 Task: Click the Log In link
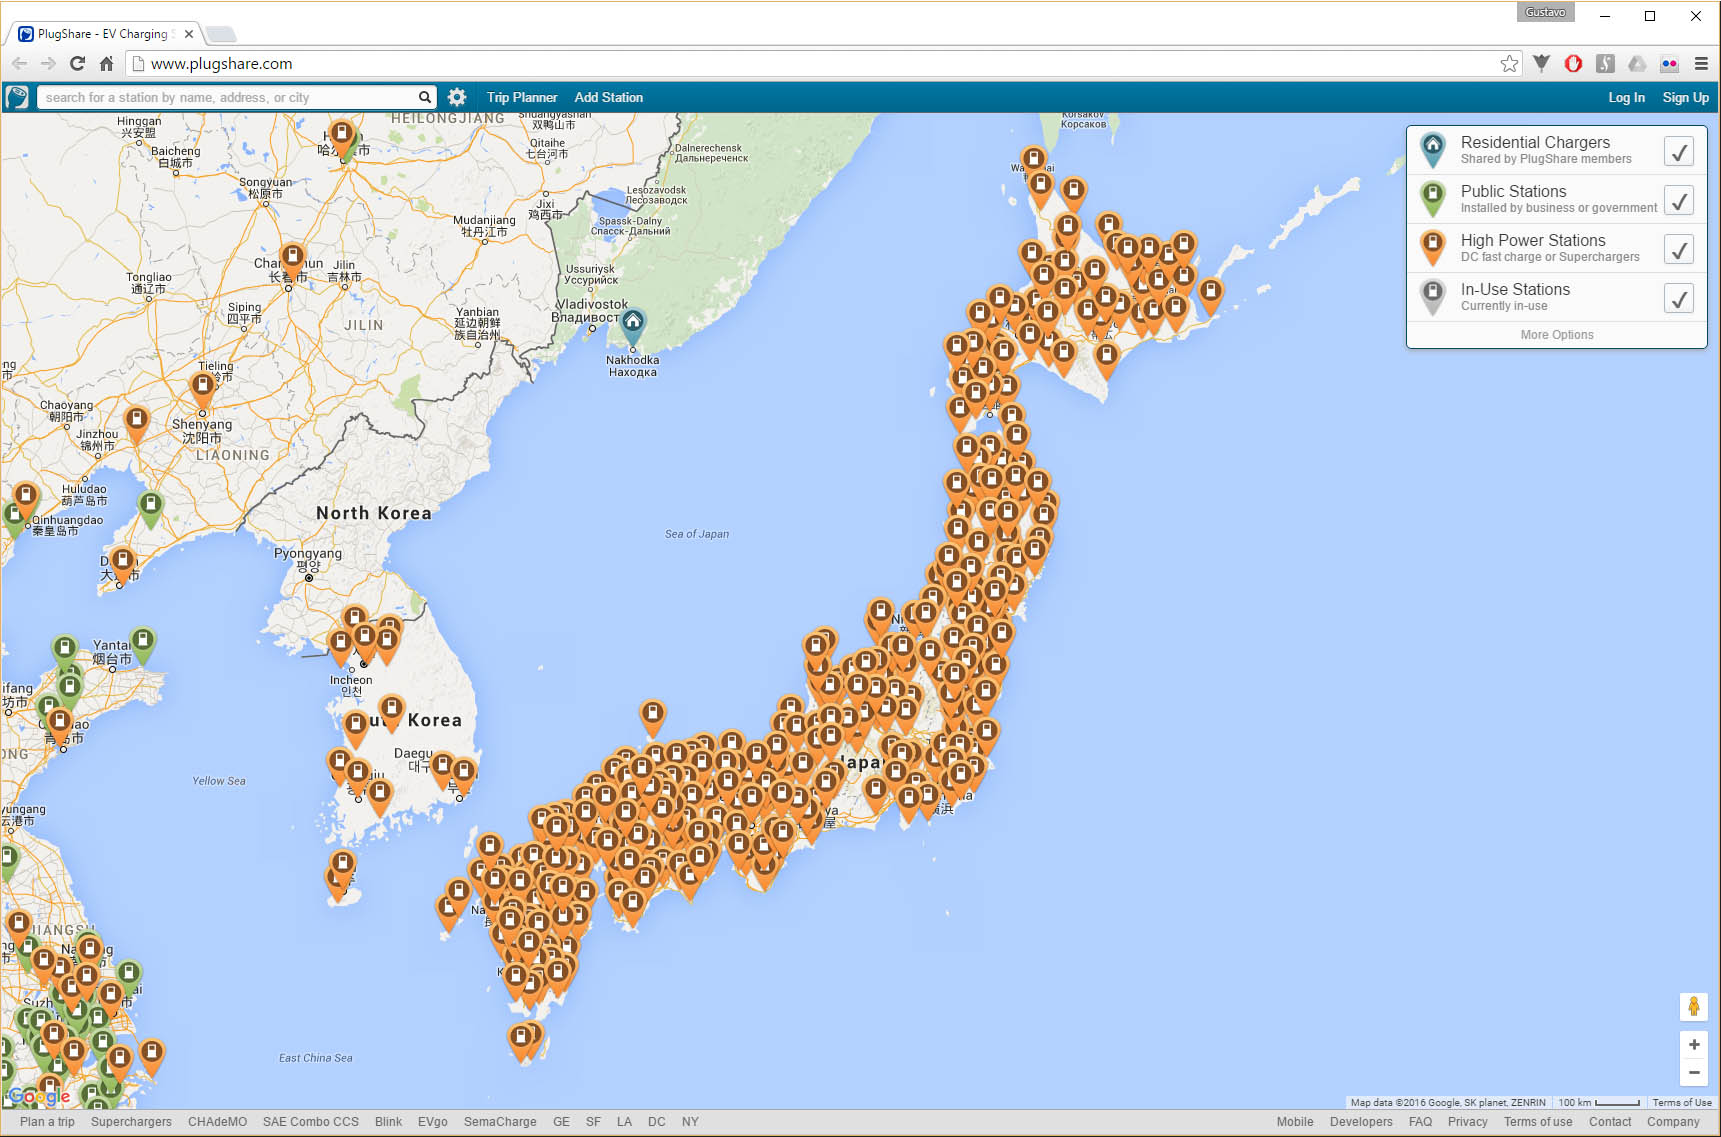(1626, 97)
